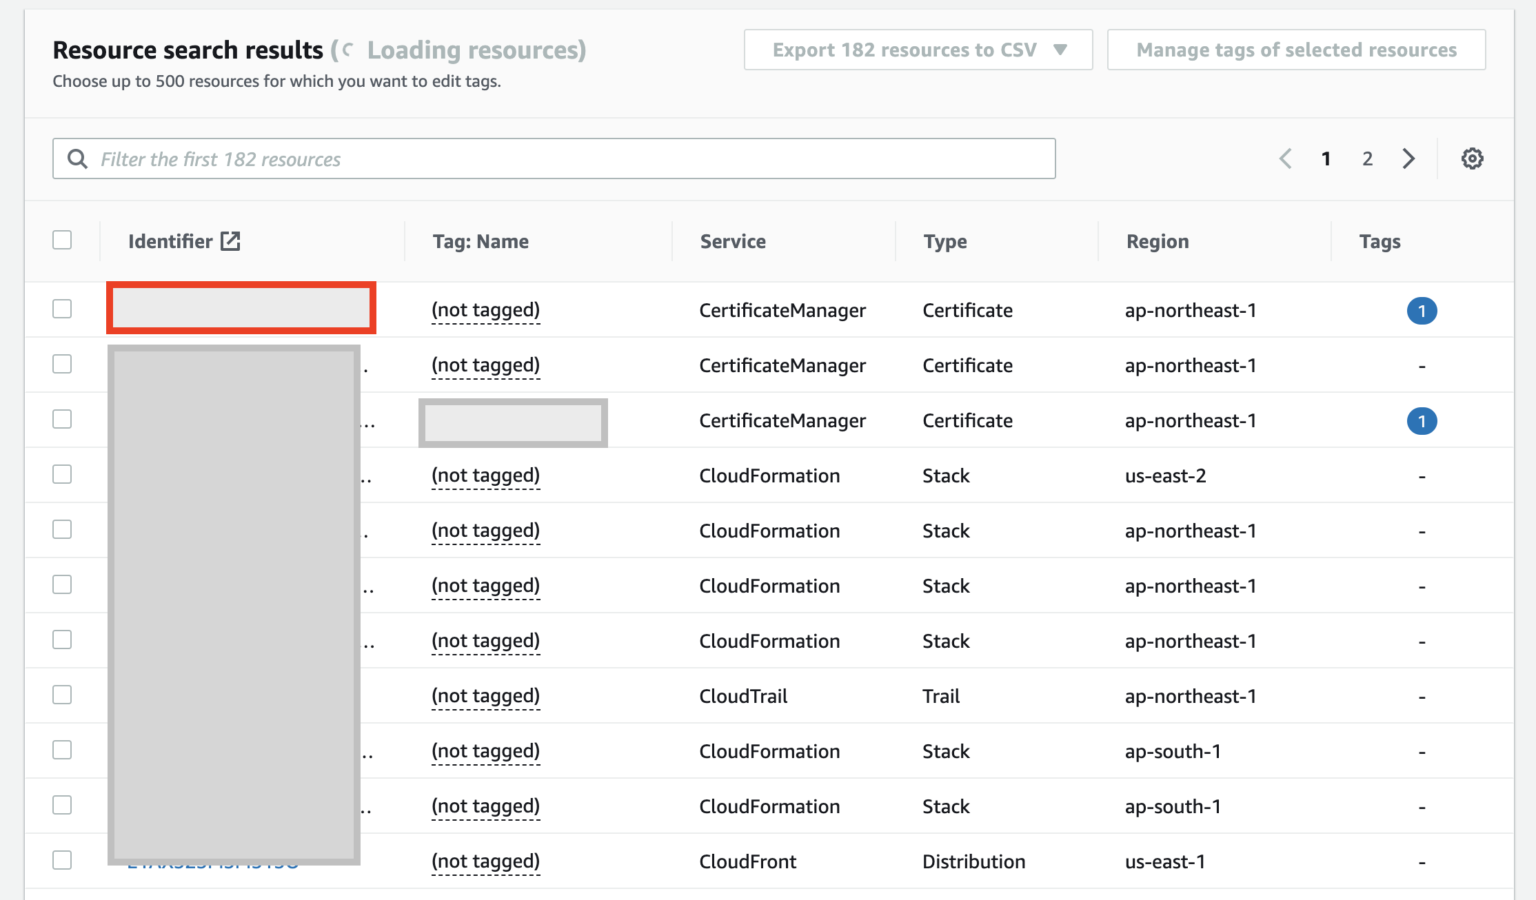
Task: Click the previous page arrow
Action: (1285, 158)
